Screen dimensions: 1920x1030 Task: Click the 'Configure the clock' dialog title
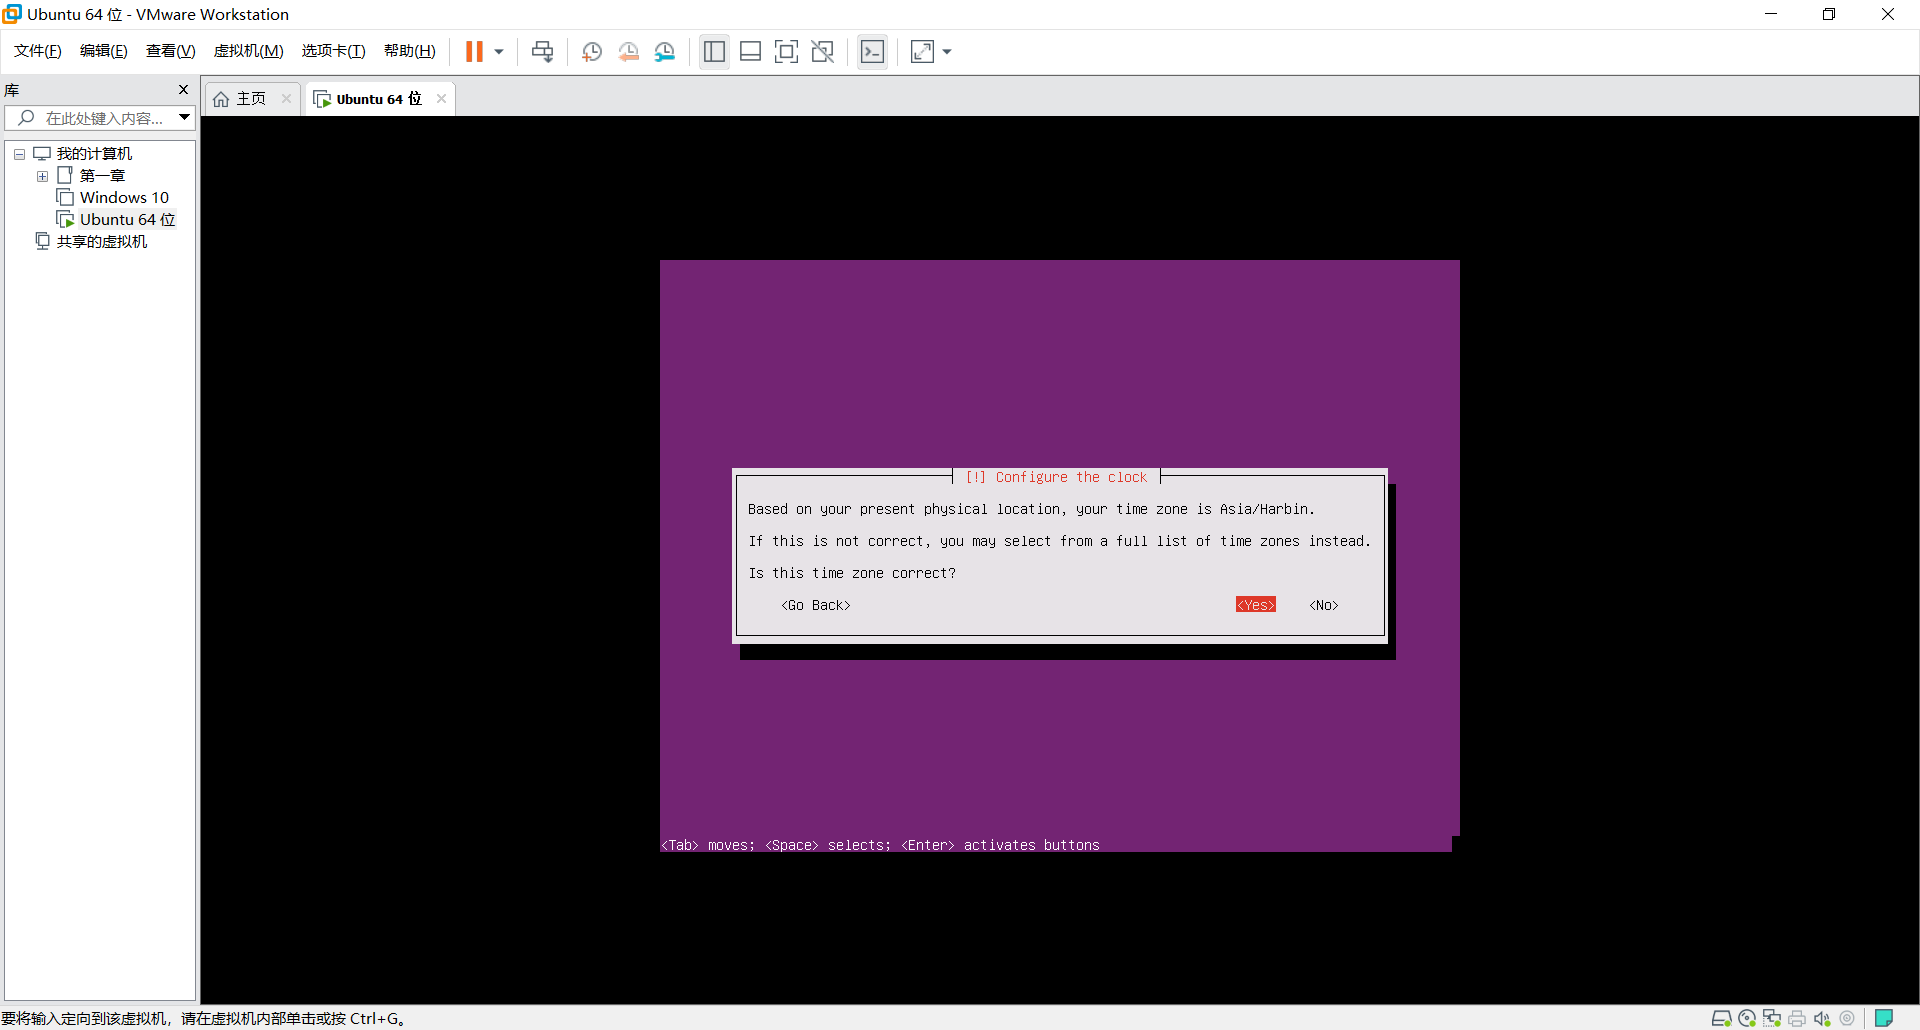tap(1056, 477)
